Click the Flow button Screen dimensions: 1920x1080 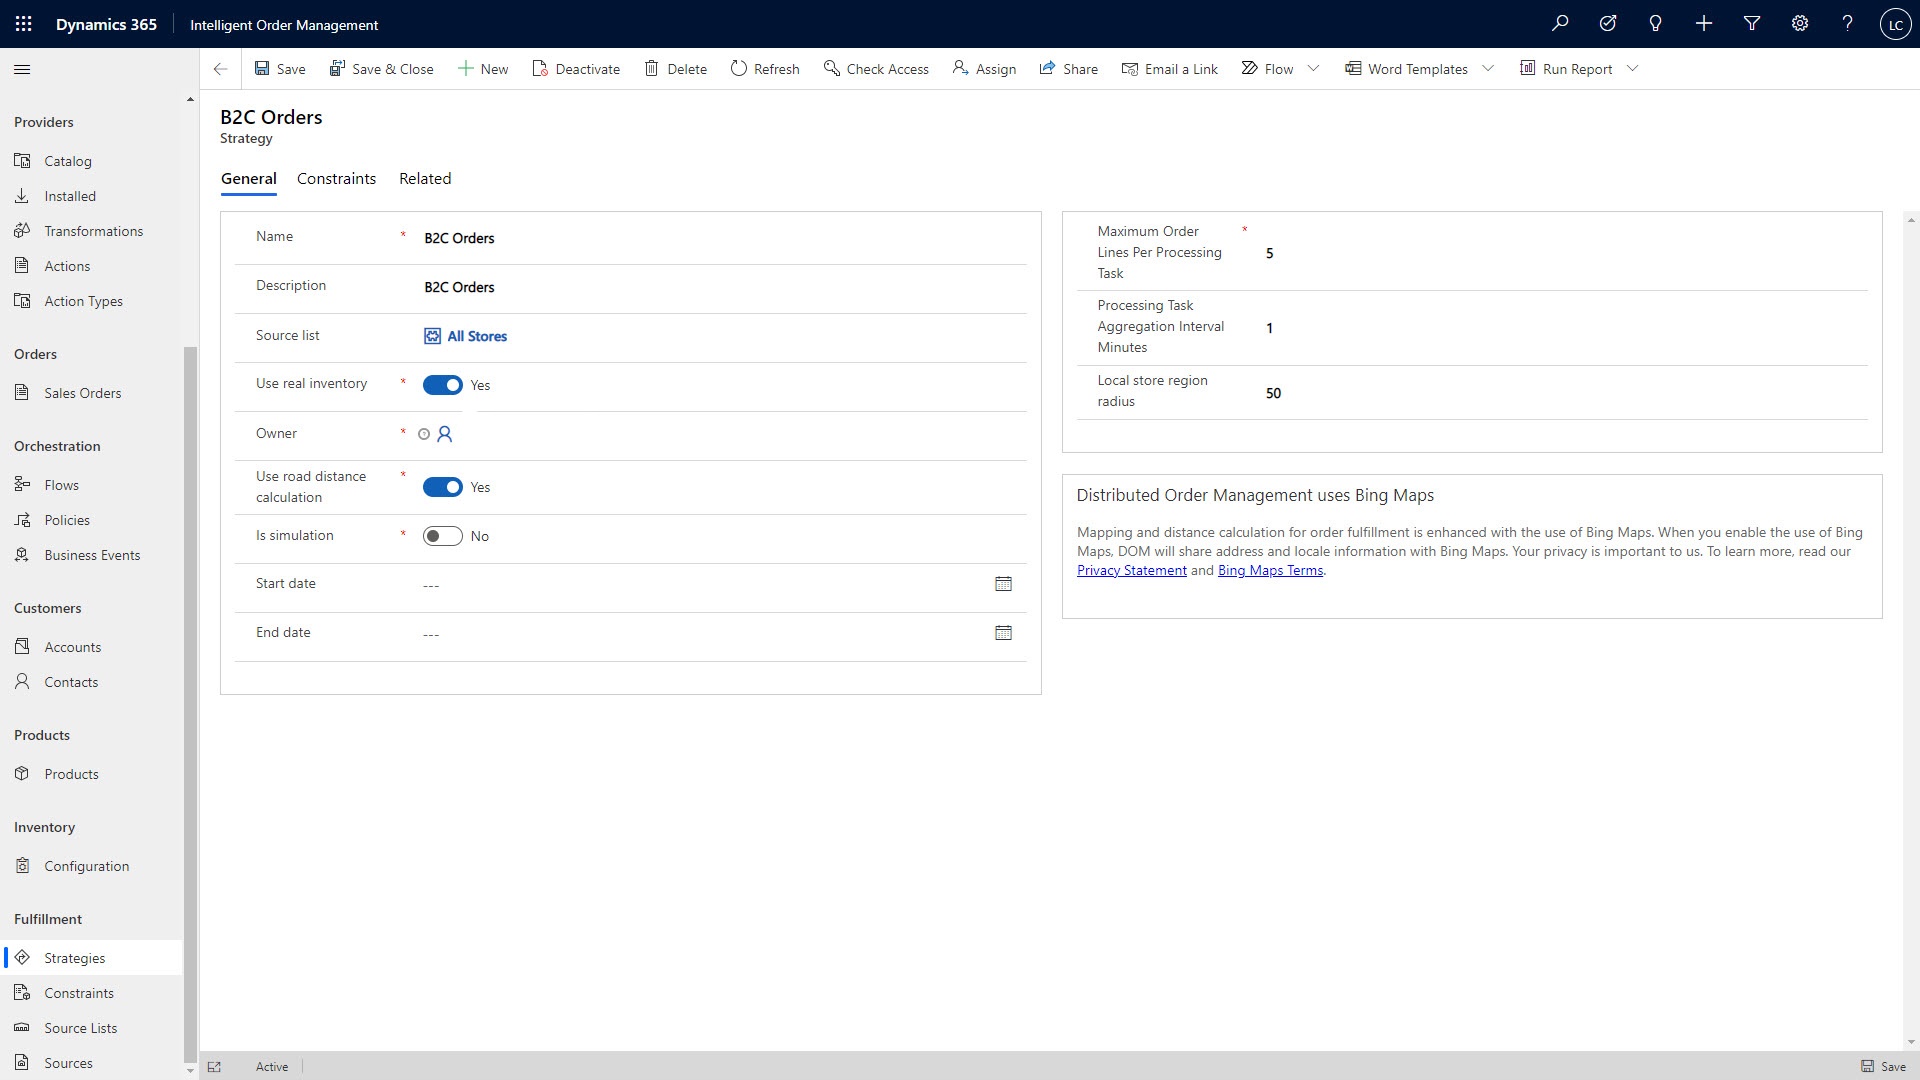(x=1267, y=69)
